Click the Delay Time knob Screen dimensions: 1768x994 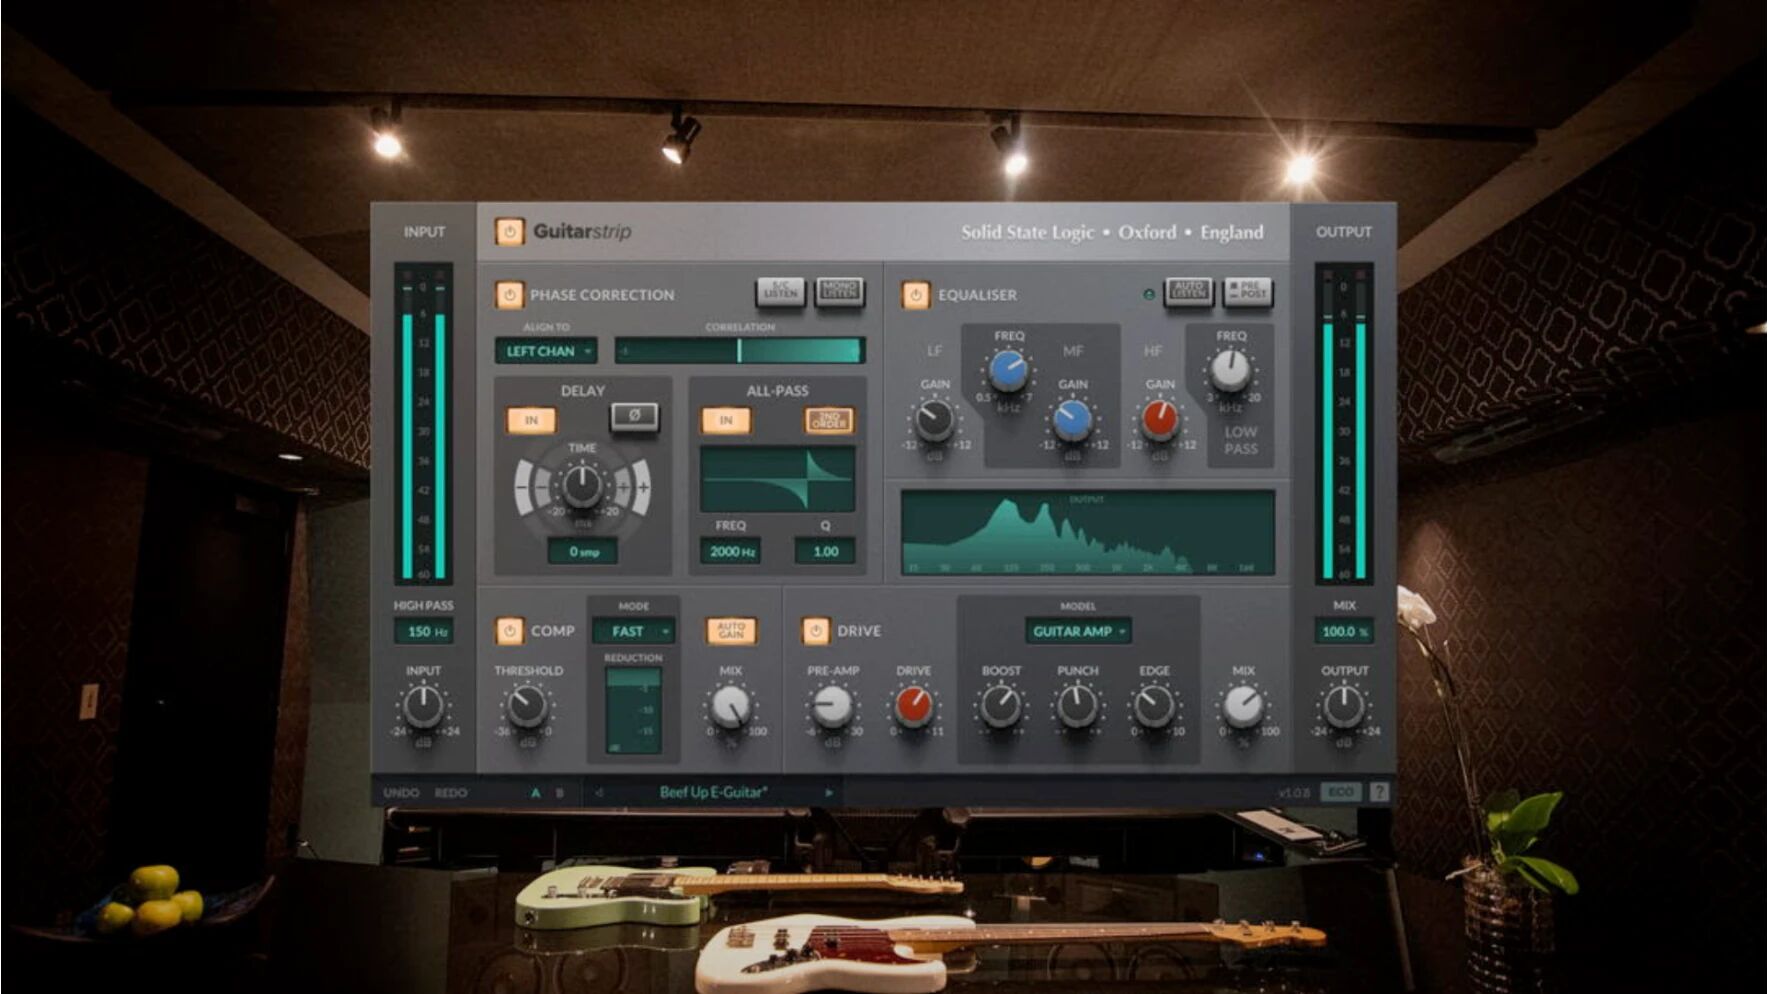coord(582,487)
